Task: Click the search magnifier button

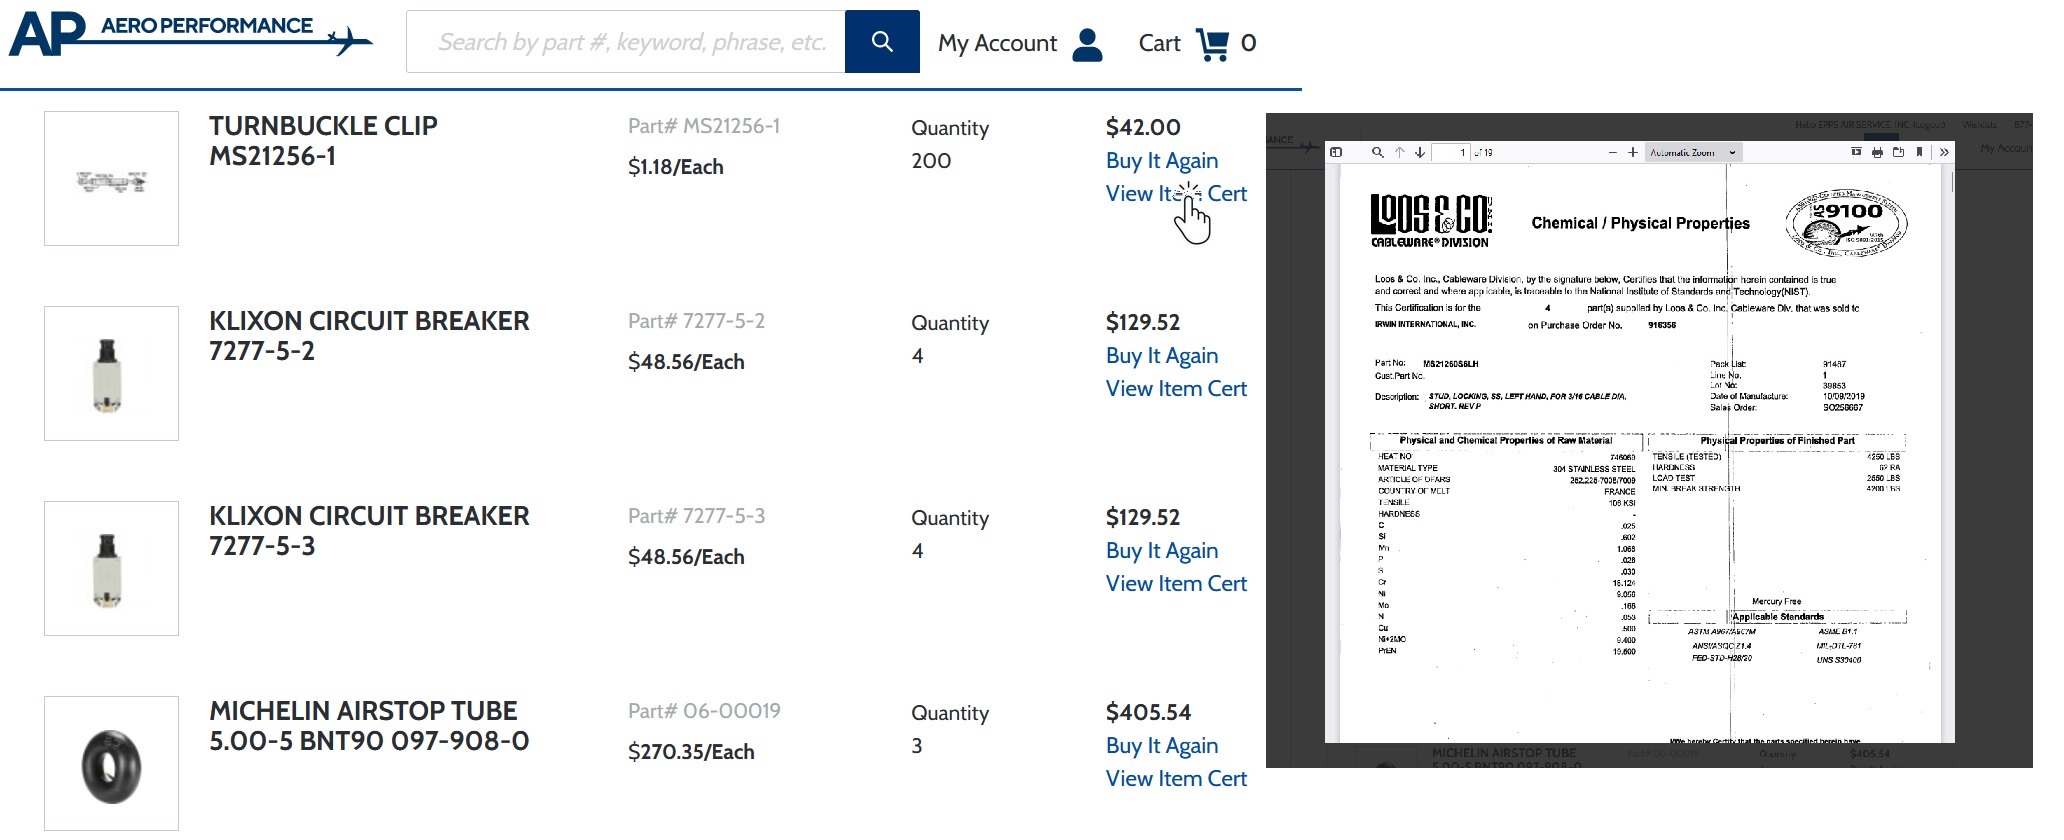Action: pyautogui.click(x=882, y=41)
